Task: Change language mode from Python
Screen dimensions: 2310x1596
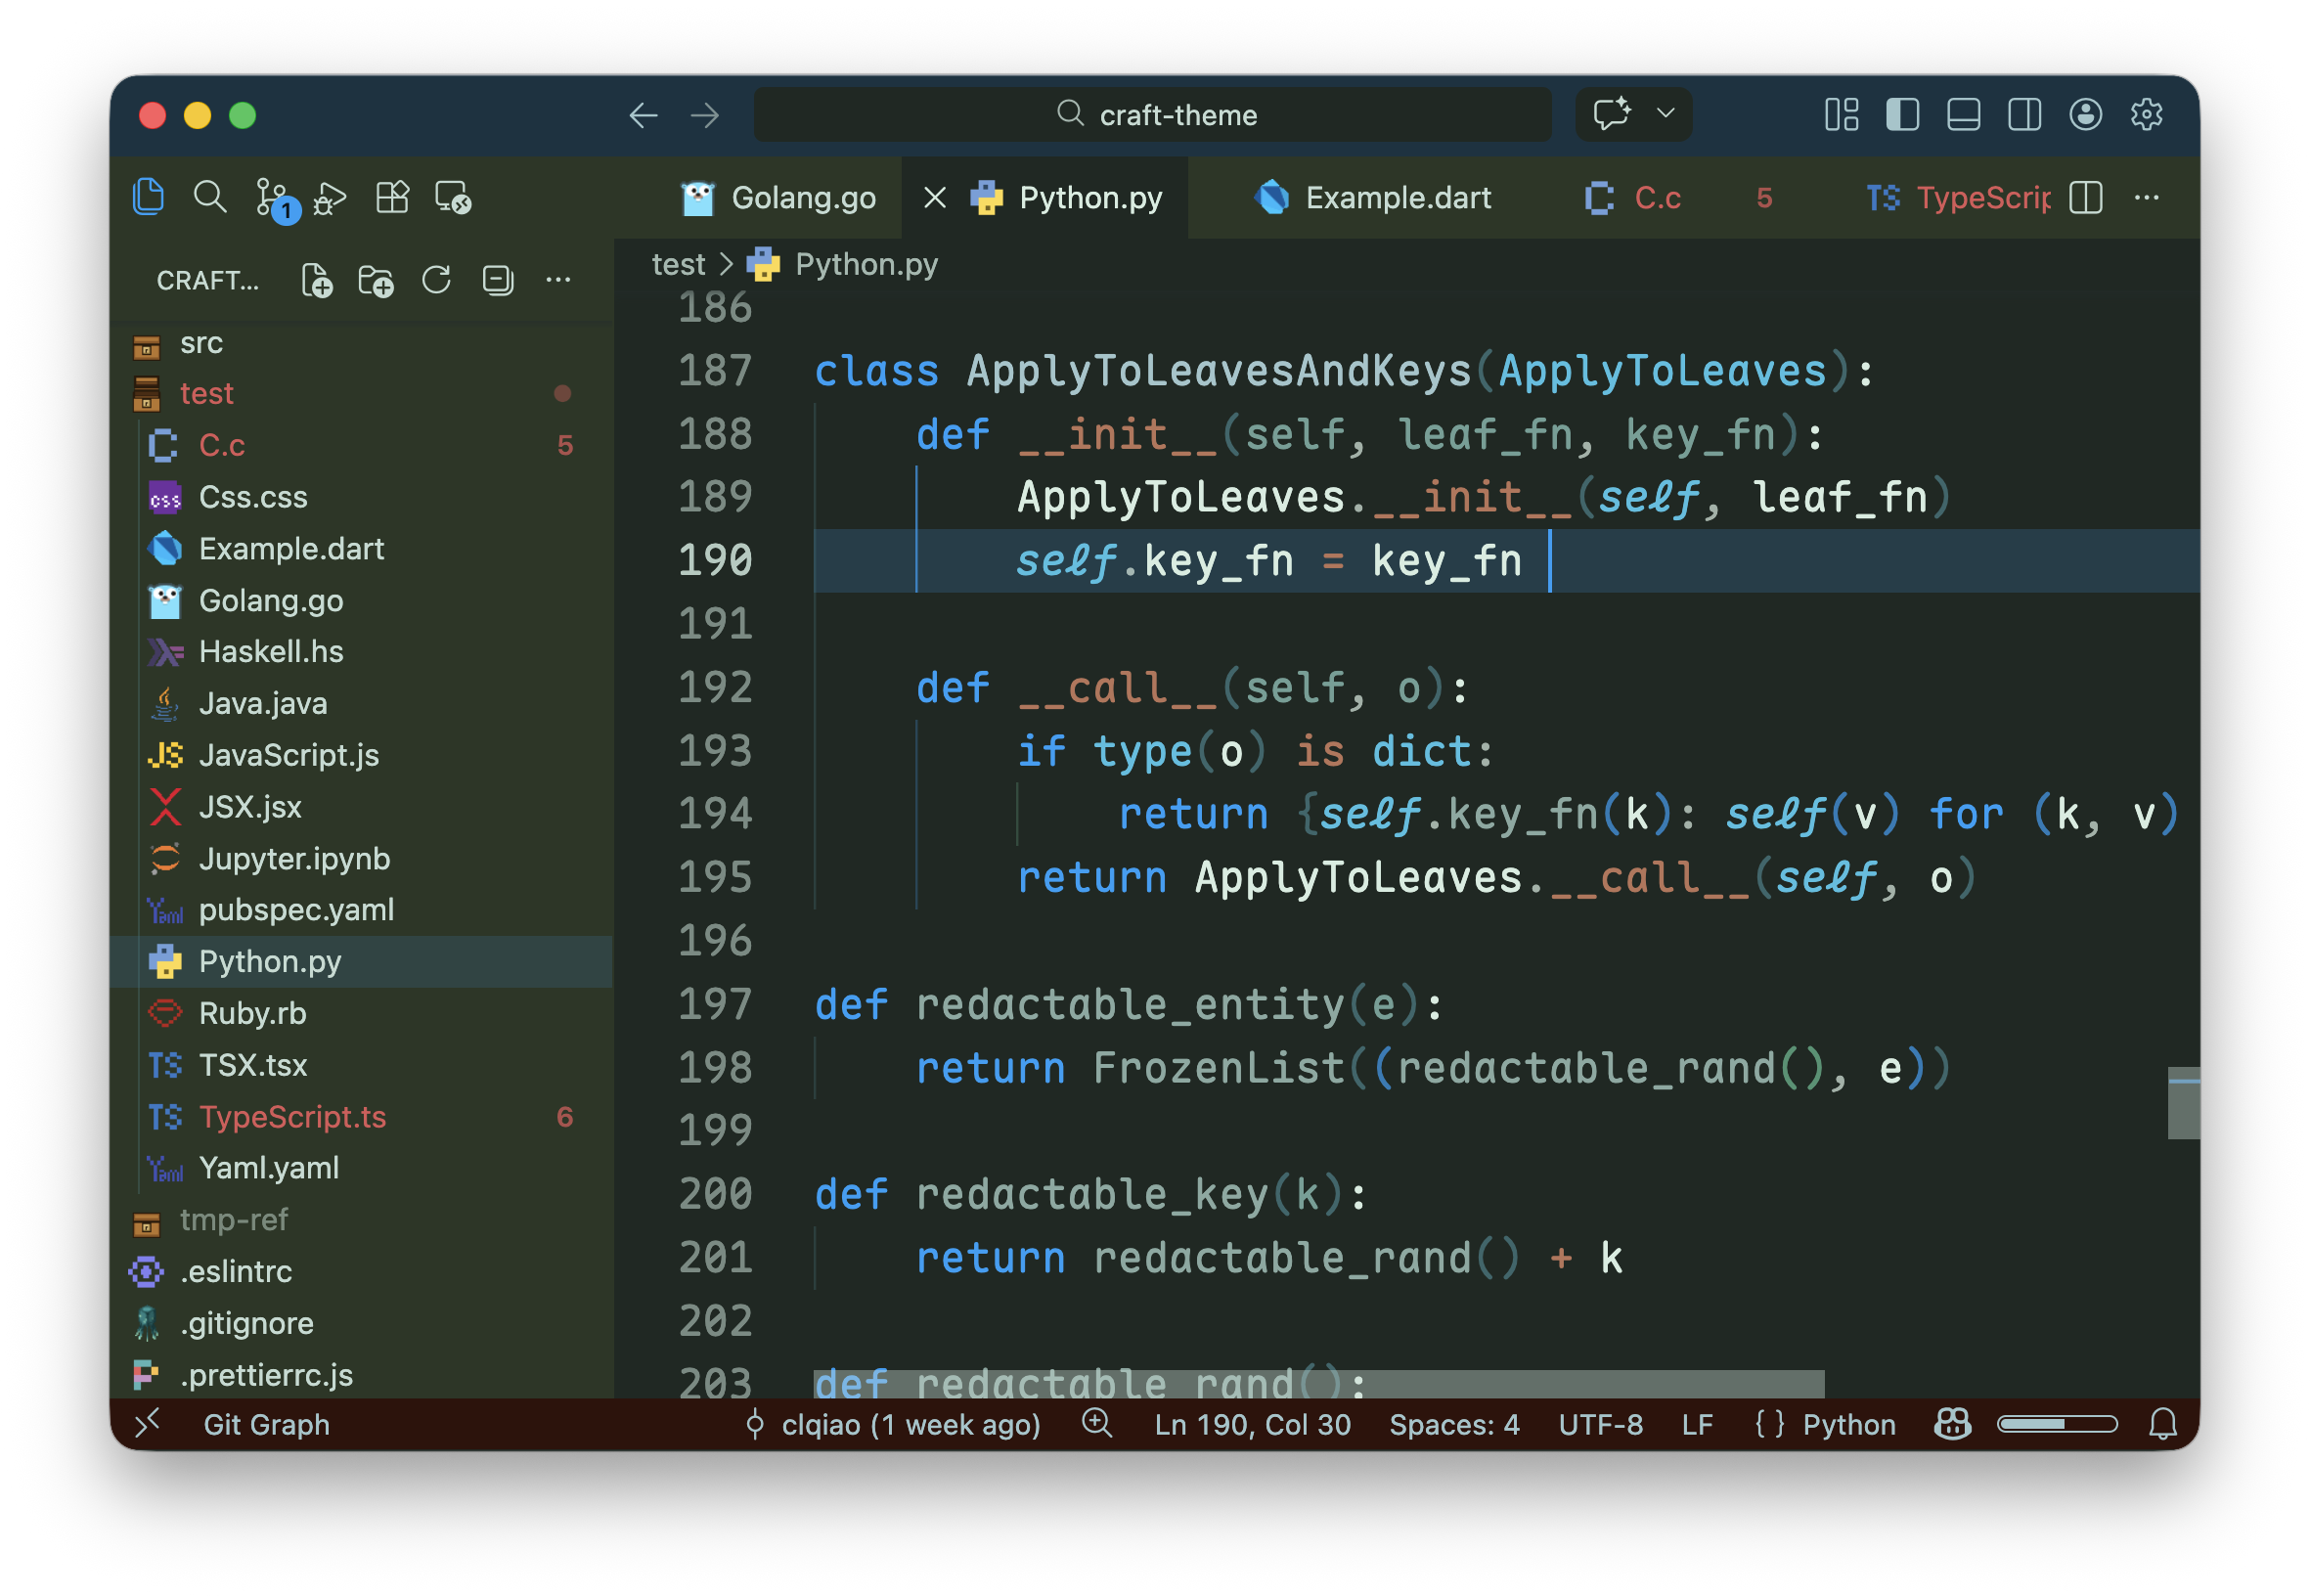Action: 1848,1424
